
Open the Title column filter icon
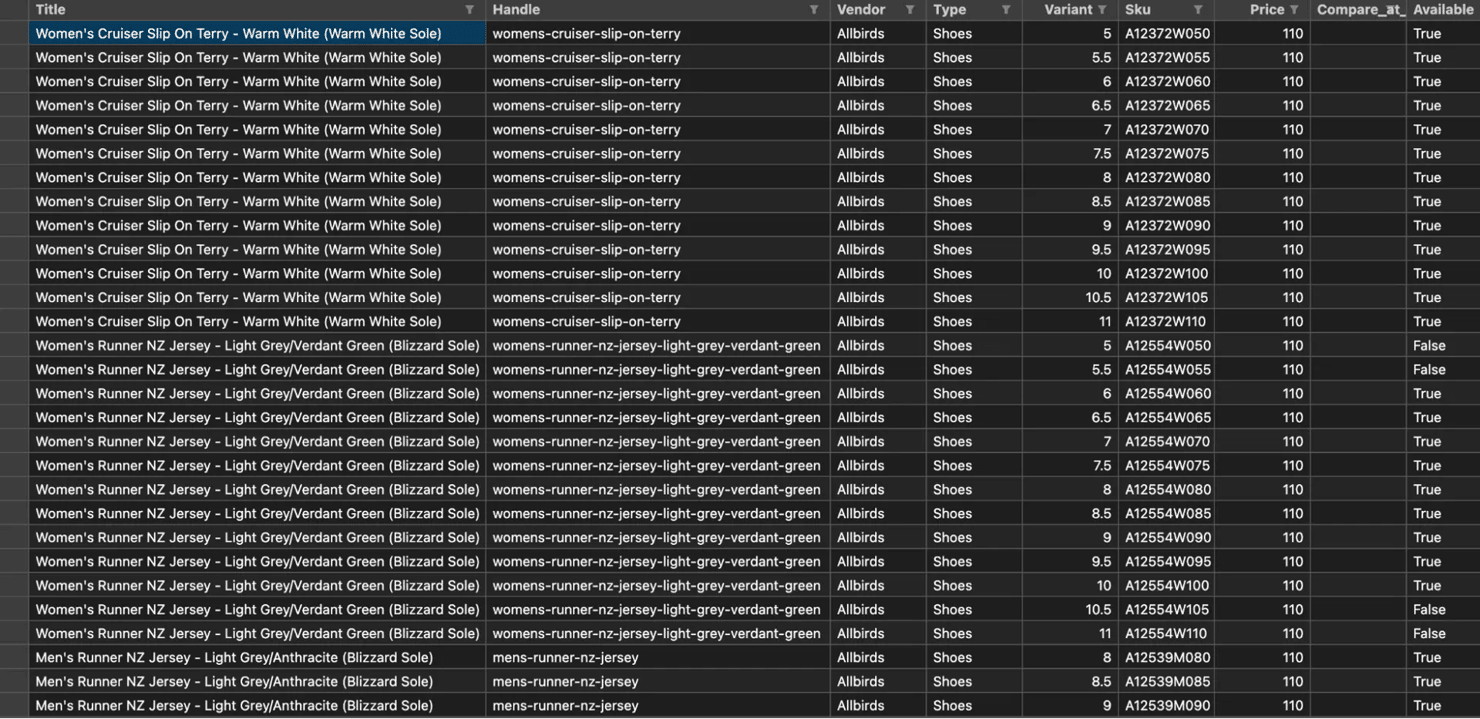(x=469, y=10)
